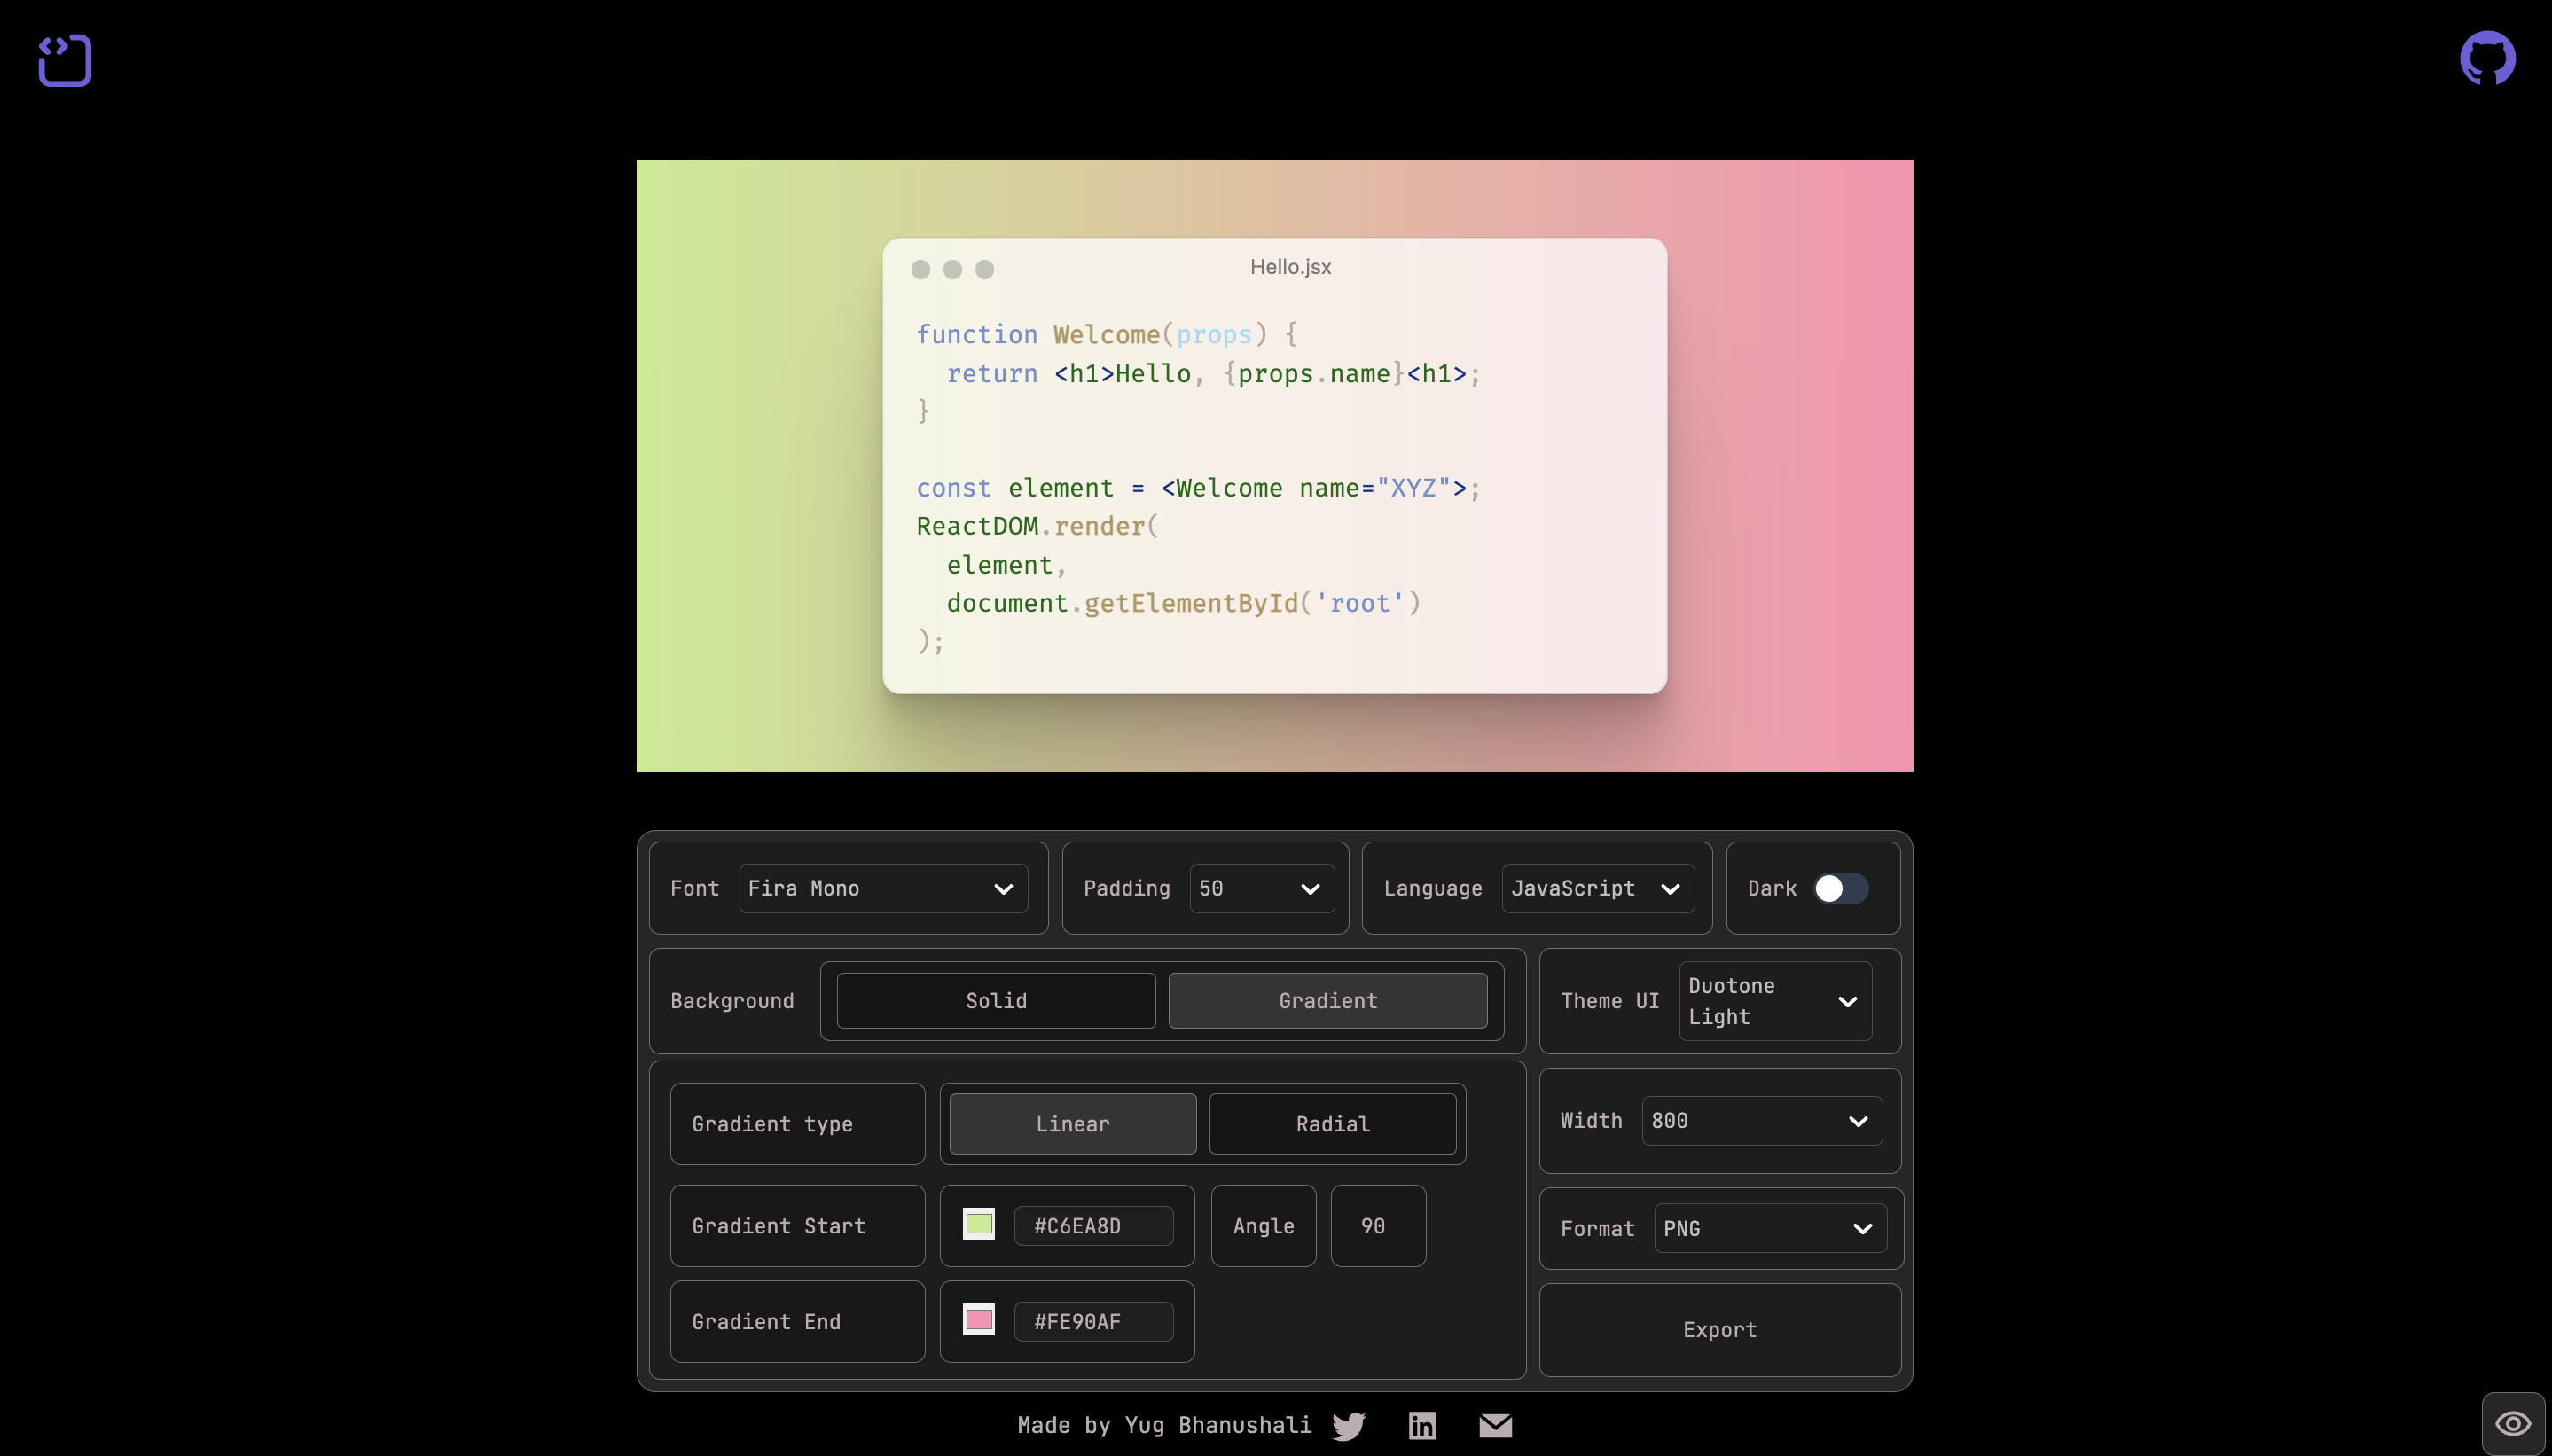Open the Language dropdown showing JavaScript

pos(1598,888)
